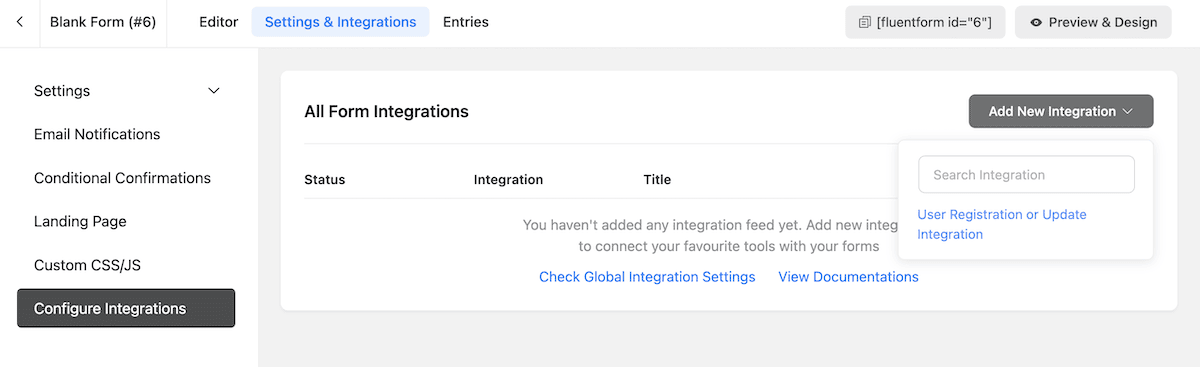
Task: Go back using the left arrow icon
Action: click(x=20, y=22)
